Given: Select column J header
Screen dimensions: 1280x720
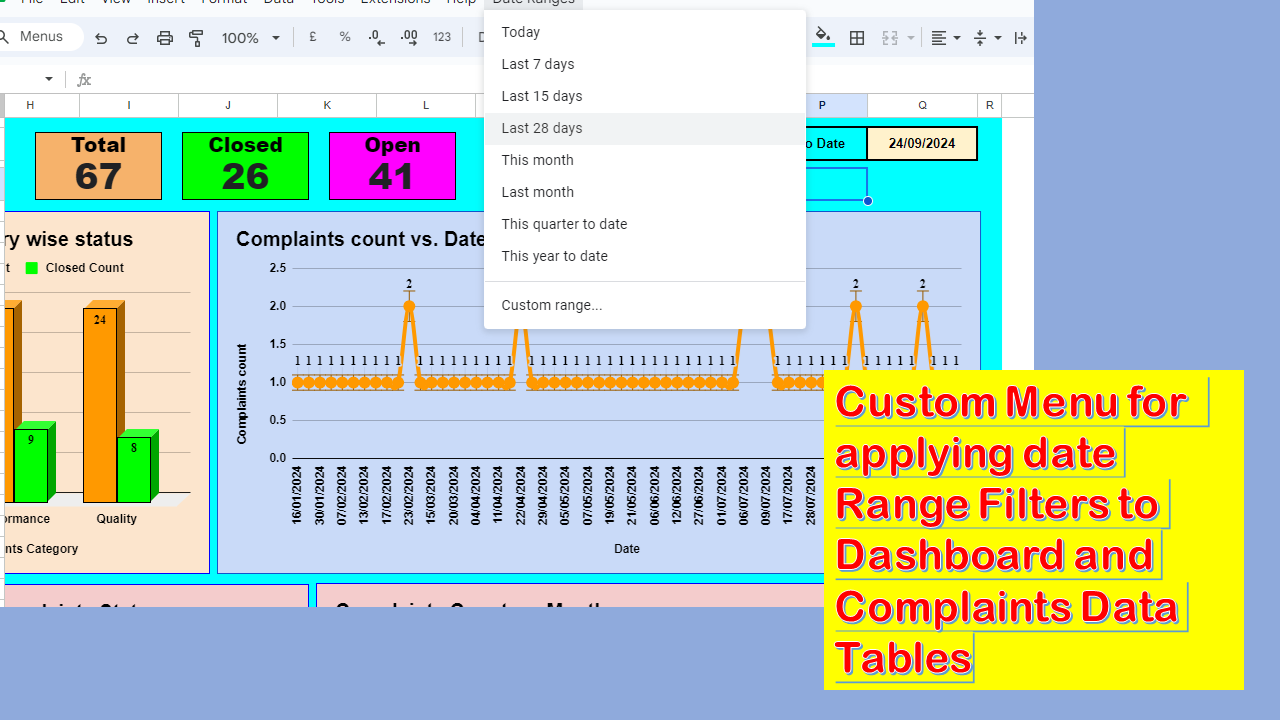Looking at the screenshot, I should 228,105.
